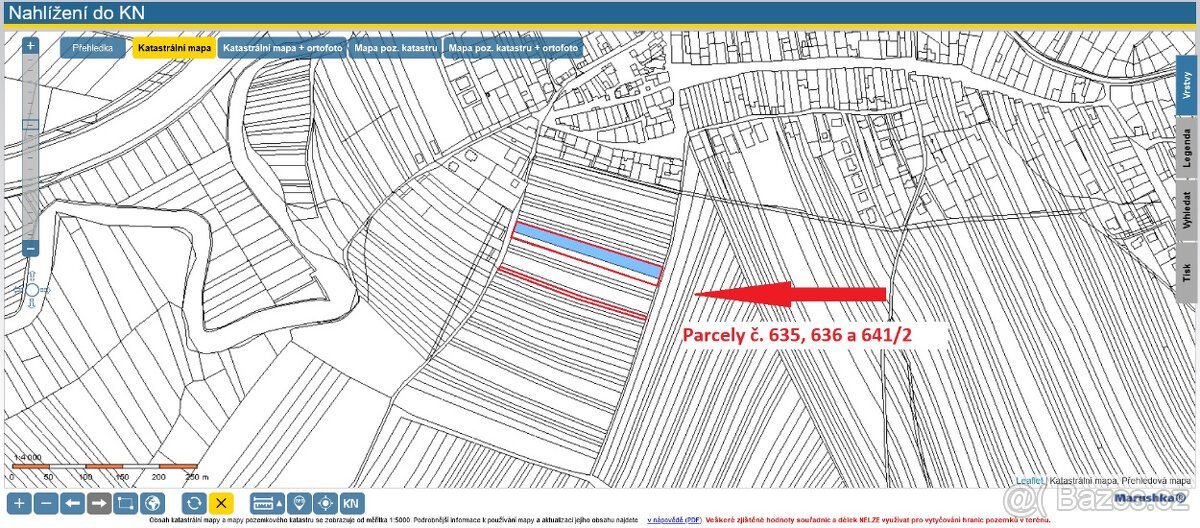Zoom in with bottom toolbar plus button

20,503
